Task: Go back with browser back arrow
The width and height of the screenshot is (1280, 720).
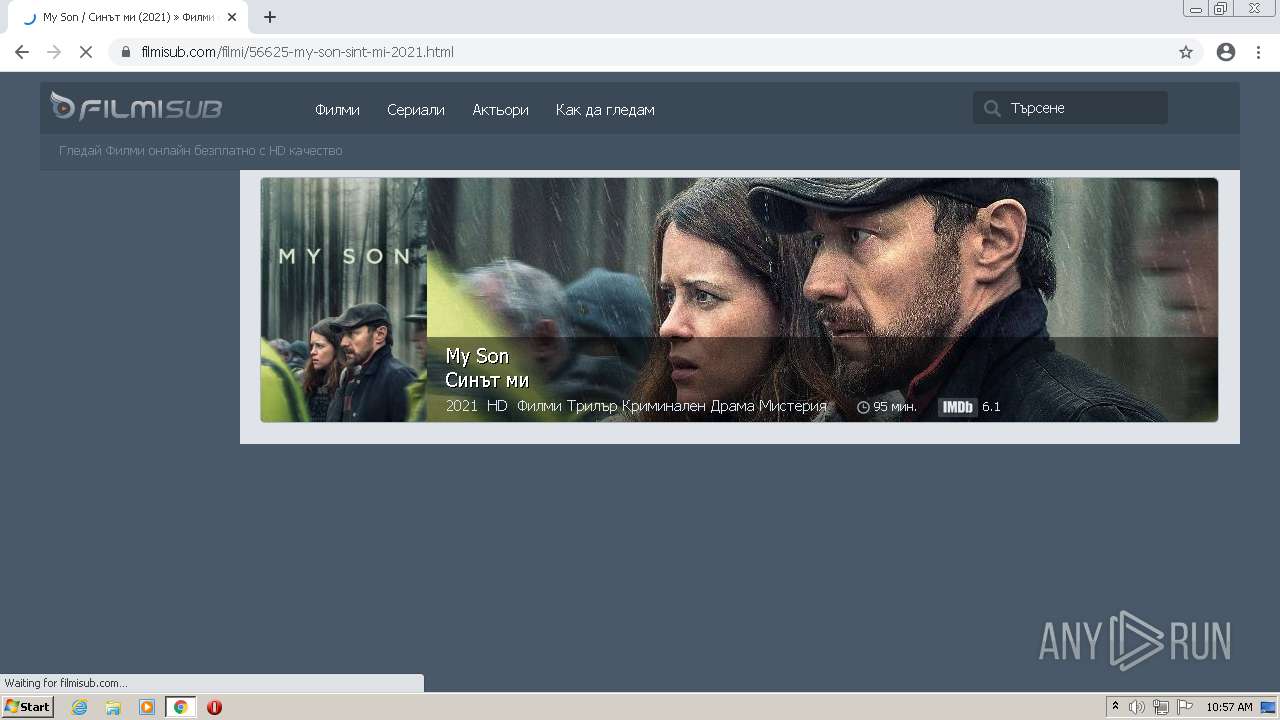Action: pyautogui.click(x=22, y=52)
